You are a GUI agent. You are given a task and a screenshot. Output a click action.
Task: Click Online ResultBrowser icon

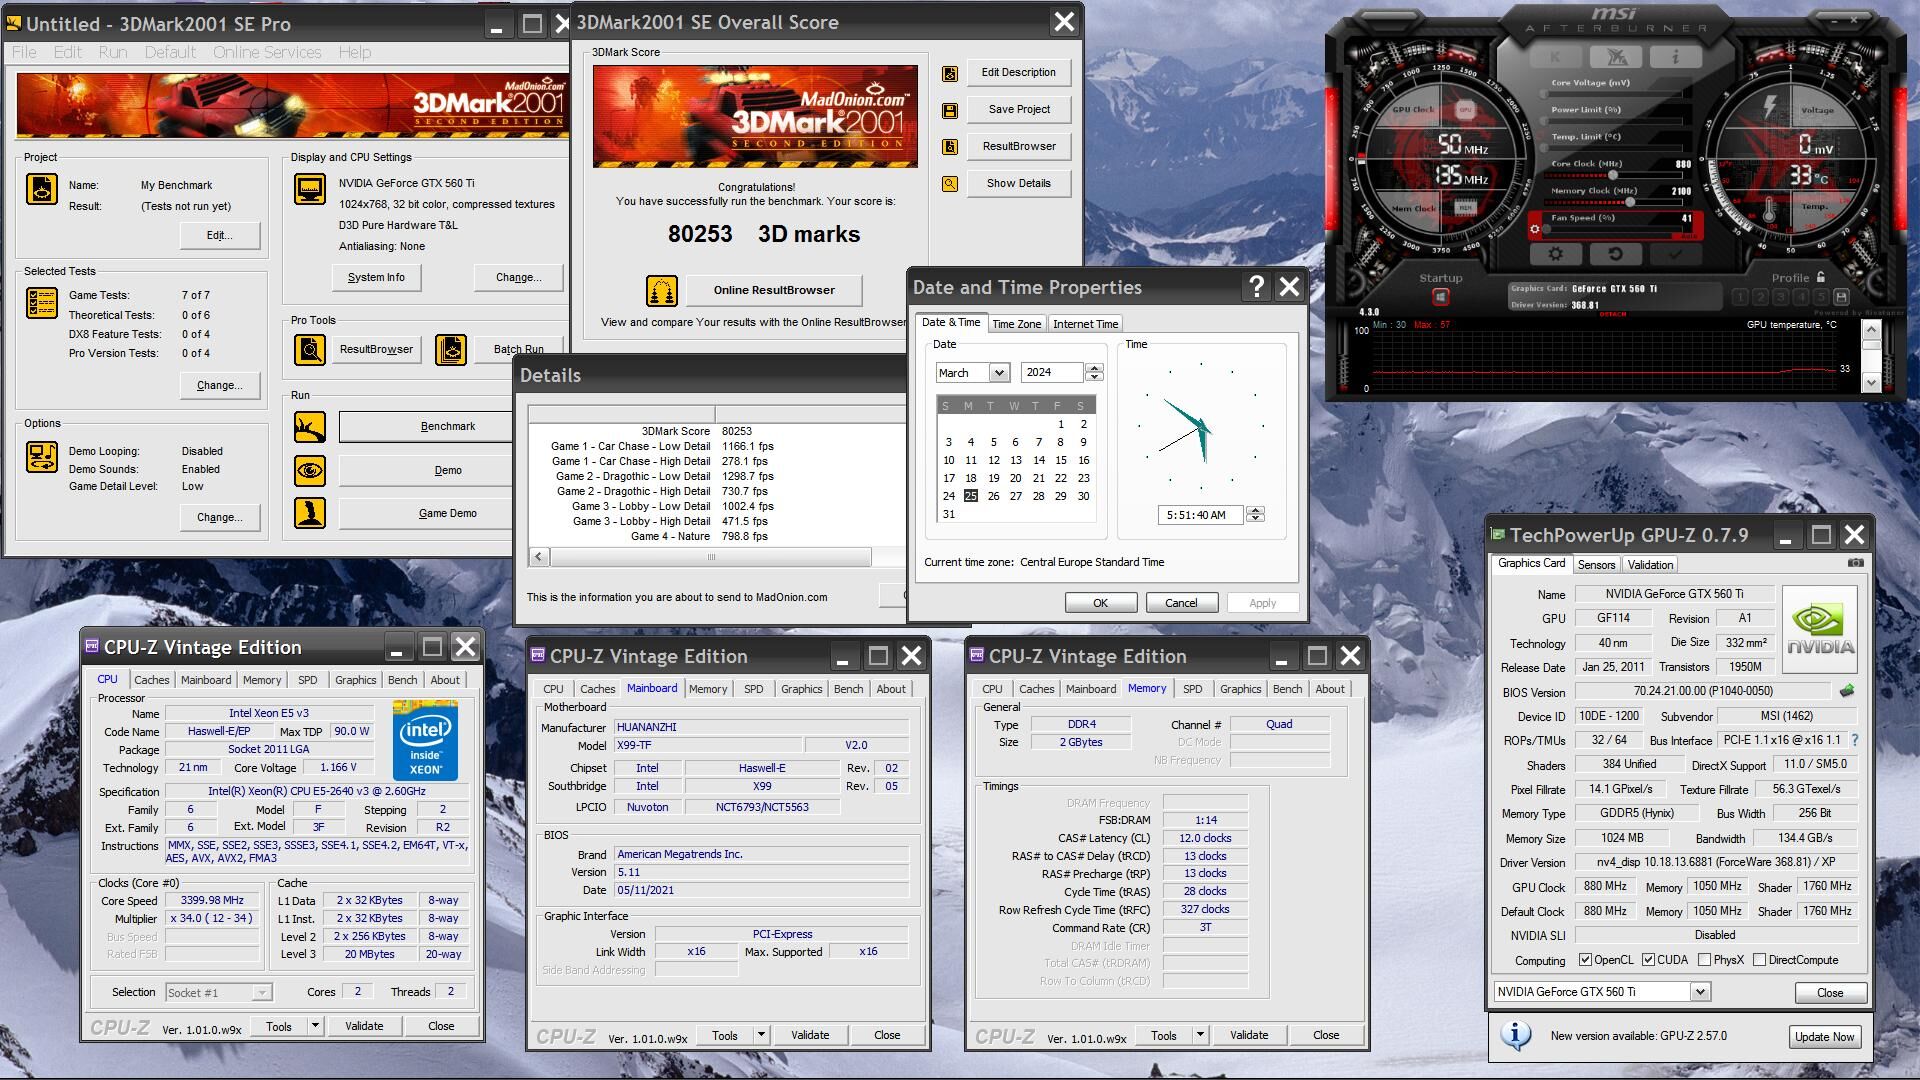coord(661,291)
